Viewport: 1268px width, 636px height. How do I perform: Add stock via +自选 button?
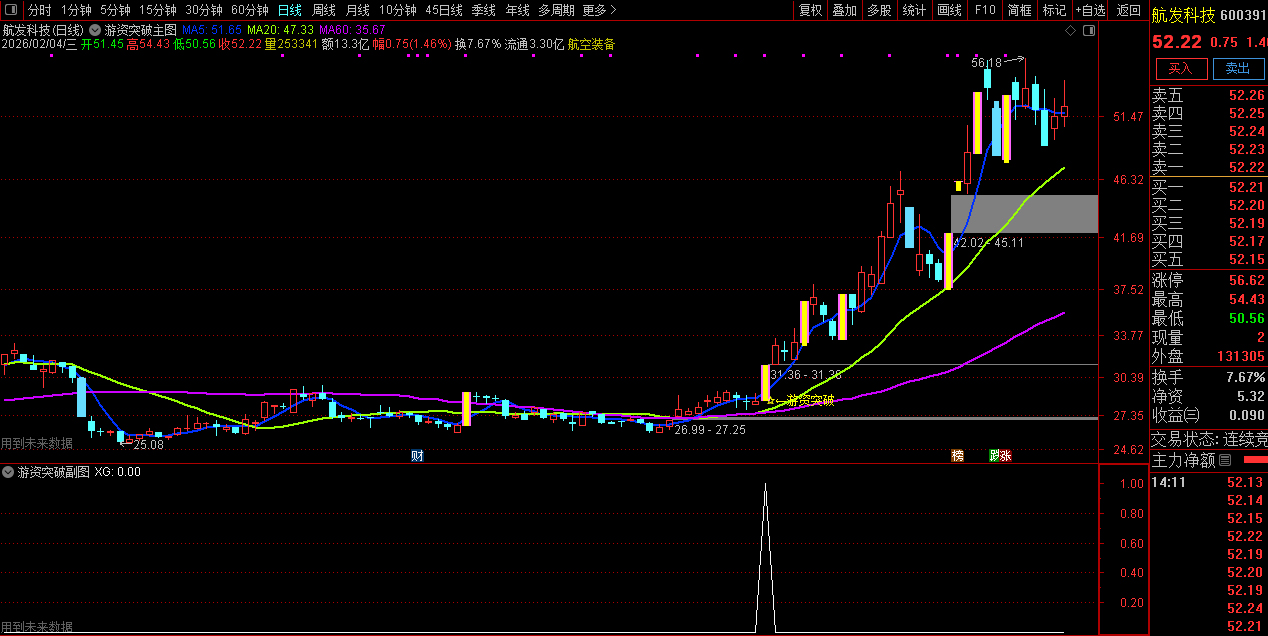point(1090,10)
